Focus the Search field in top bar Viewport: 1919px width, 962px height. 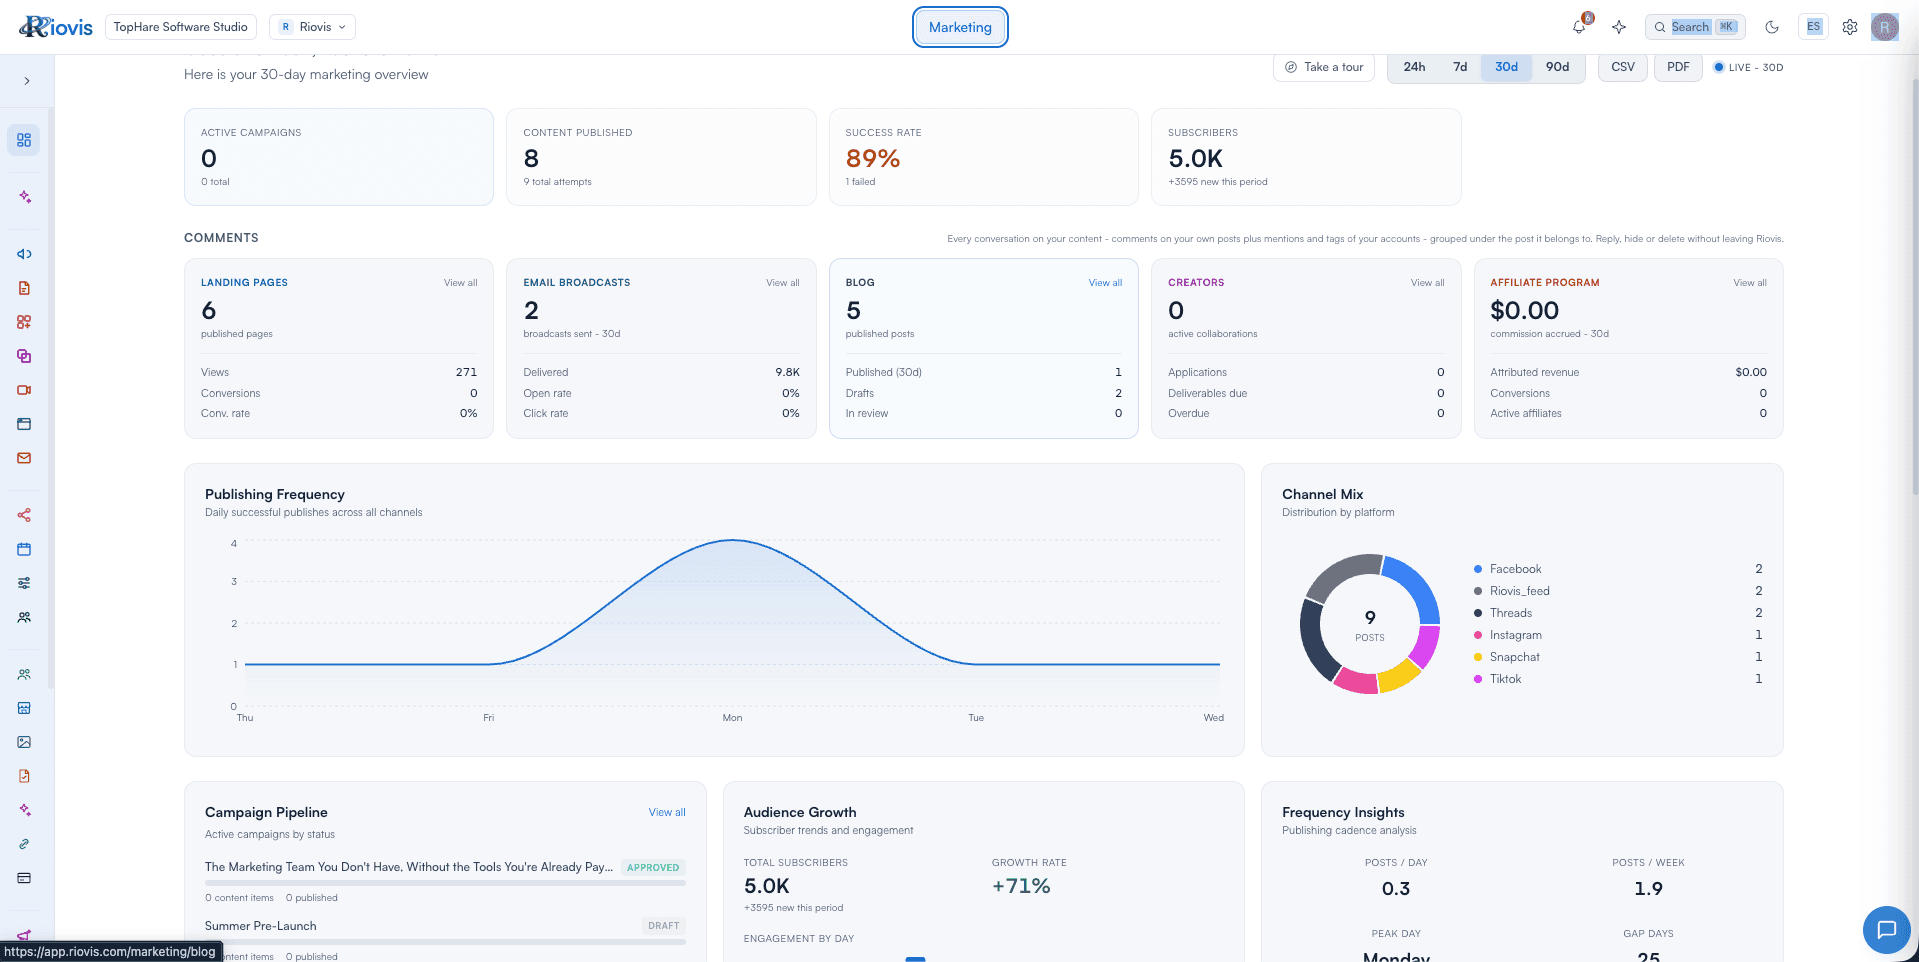click(1695, 27)
